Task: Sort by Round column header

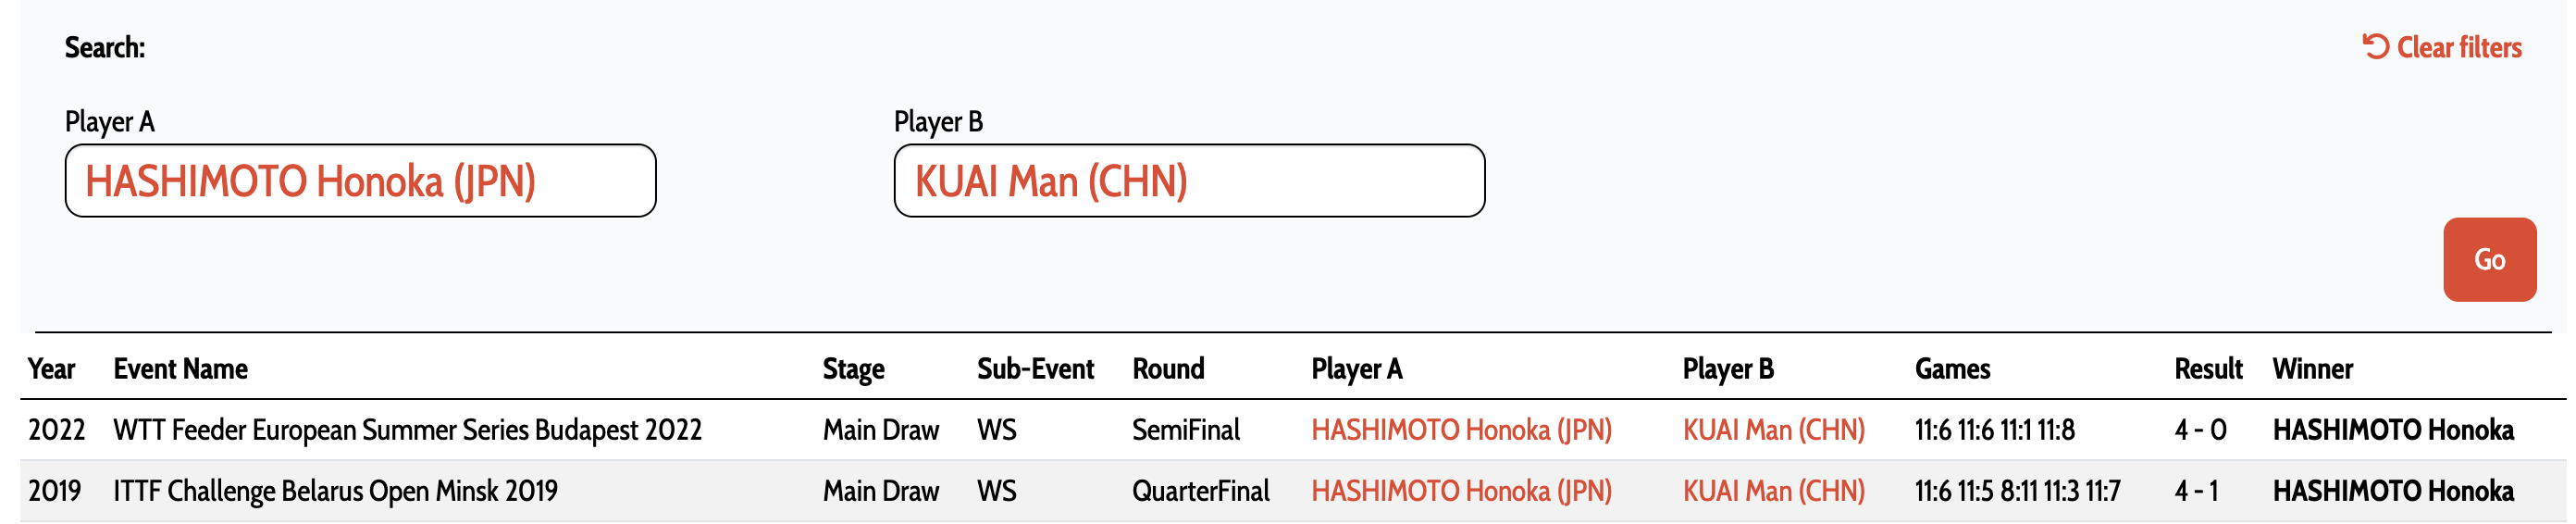Action: [1168, 369]
